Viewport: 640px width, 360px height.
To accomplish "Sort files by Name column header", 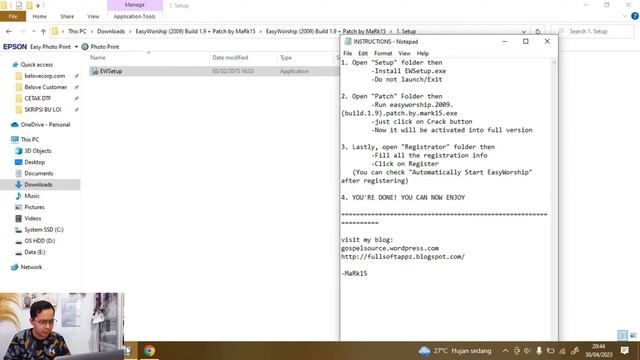I will 98,58.
